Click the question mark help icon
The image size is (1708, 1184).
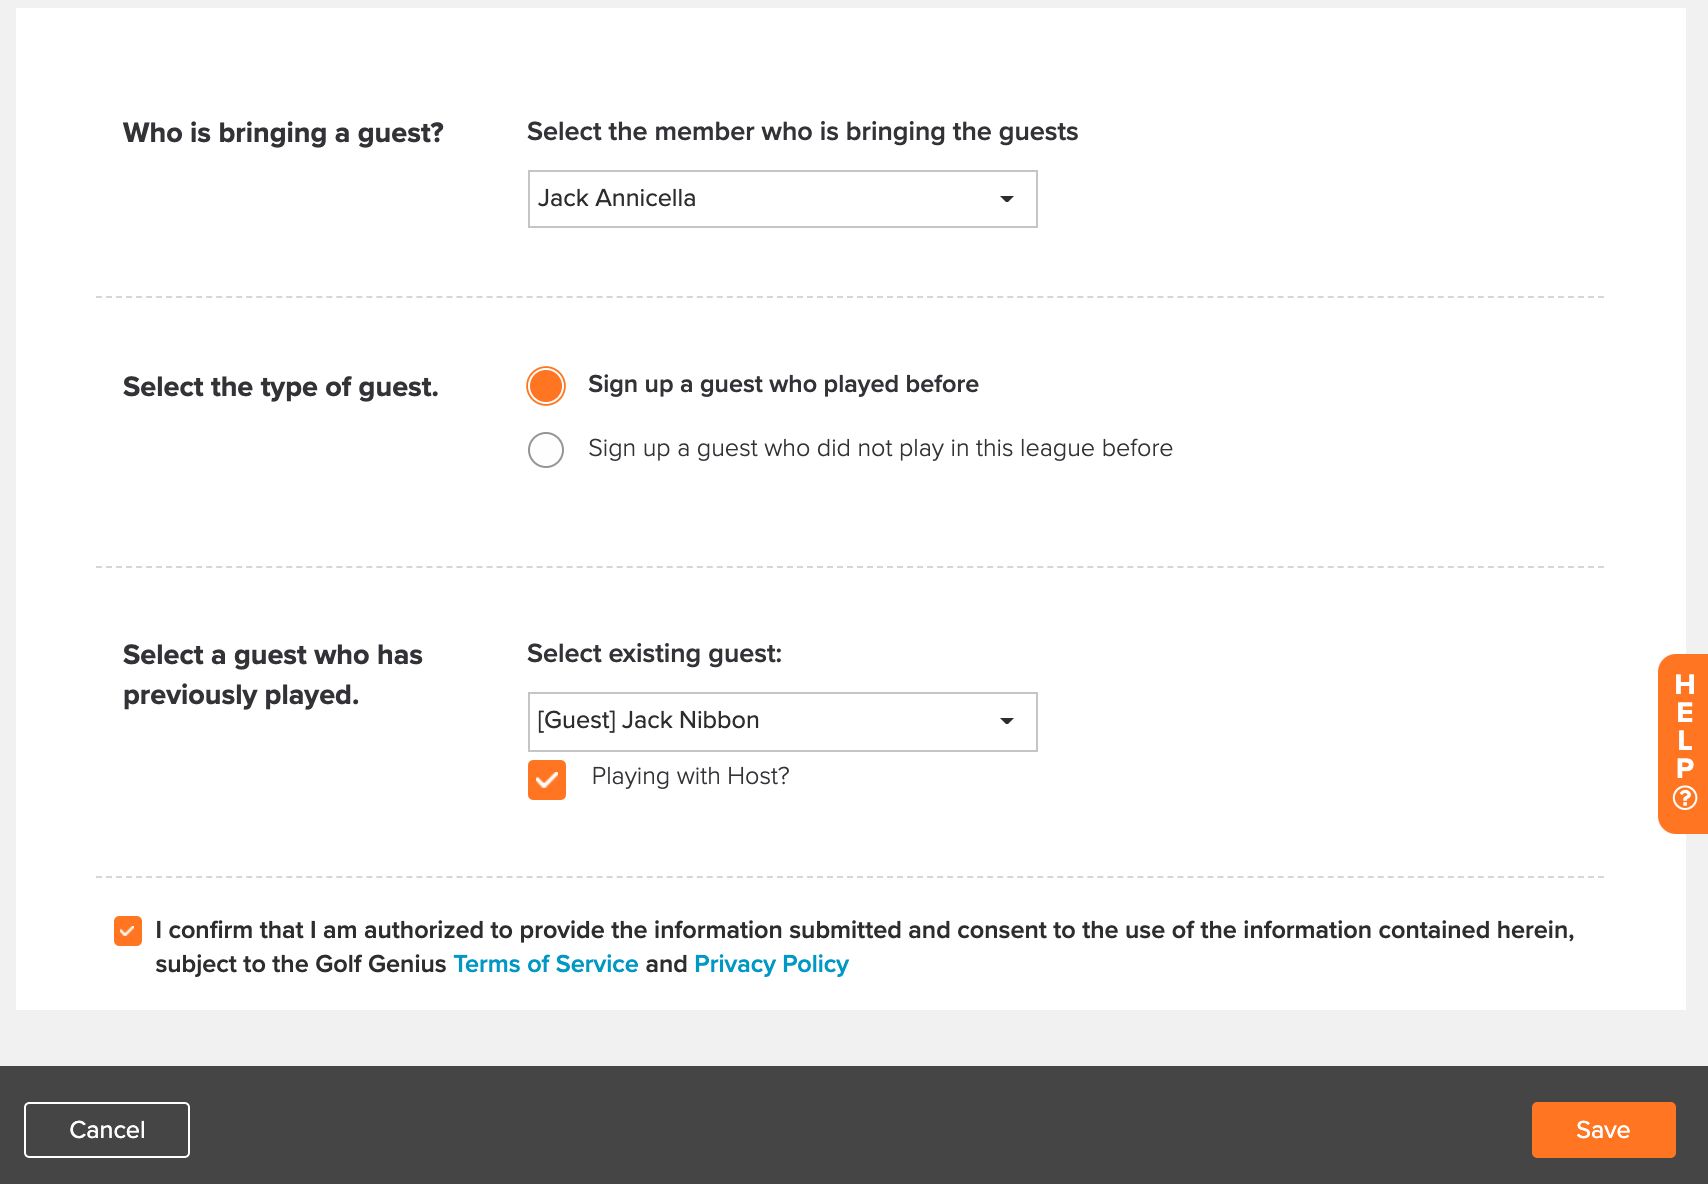(1685, 797)
